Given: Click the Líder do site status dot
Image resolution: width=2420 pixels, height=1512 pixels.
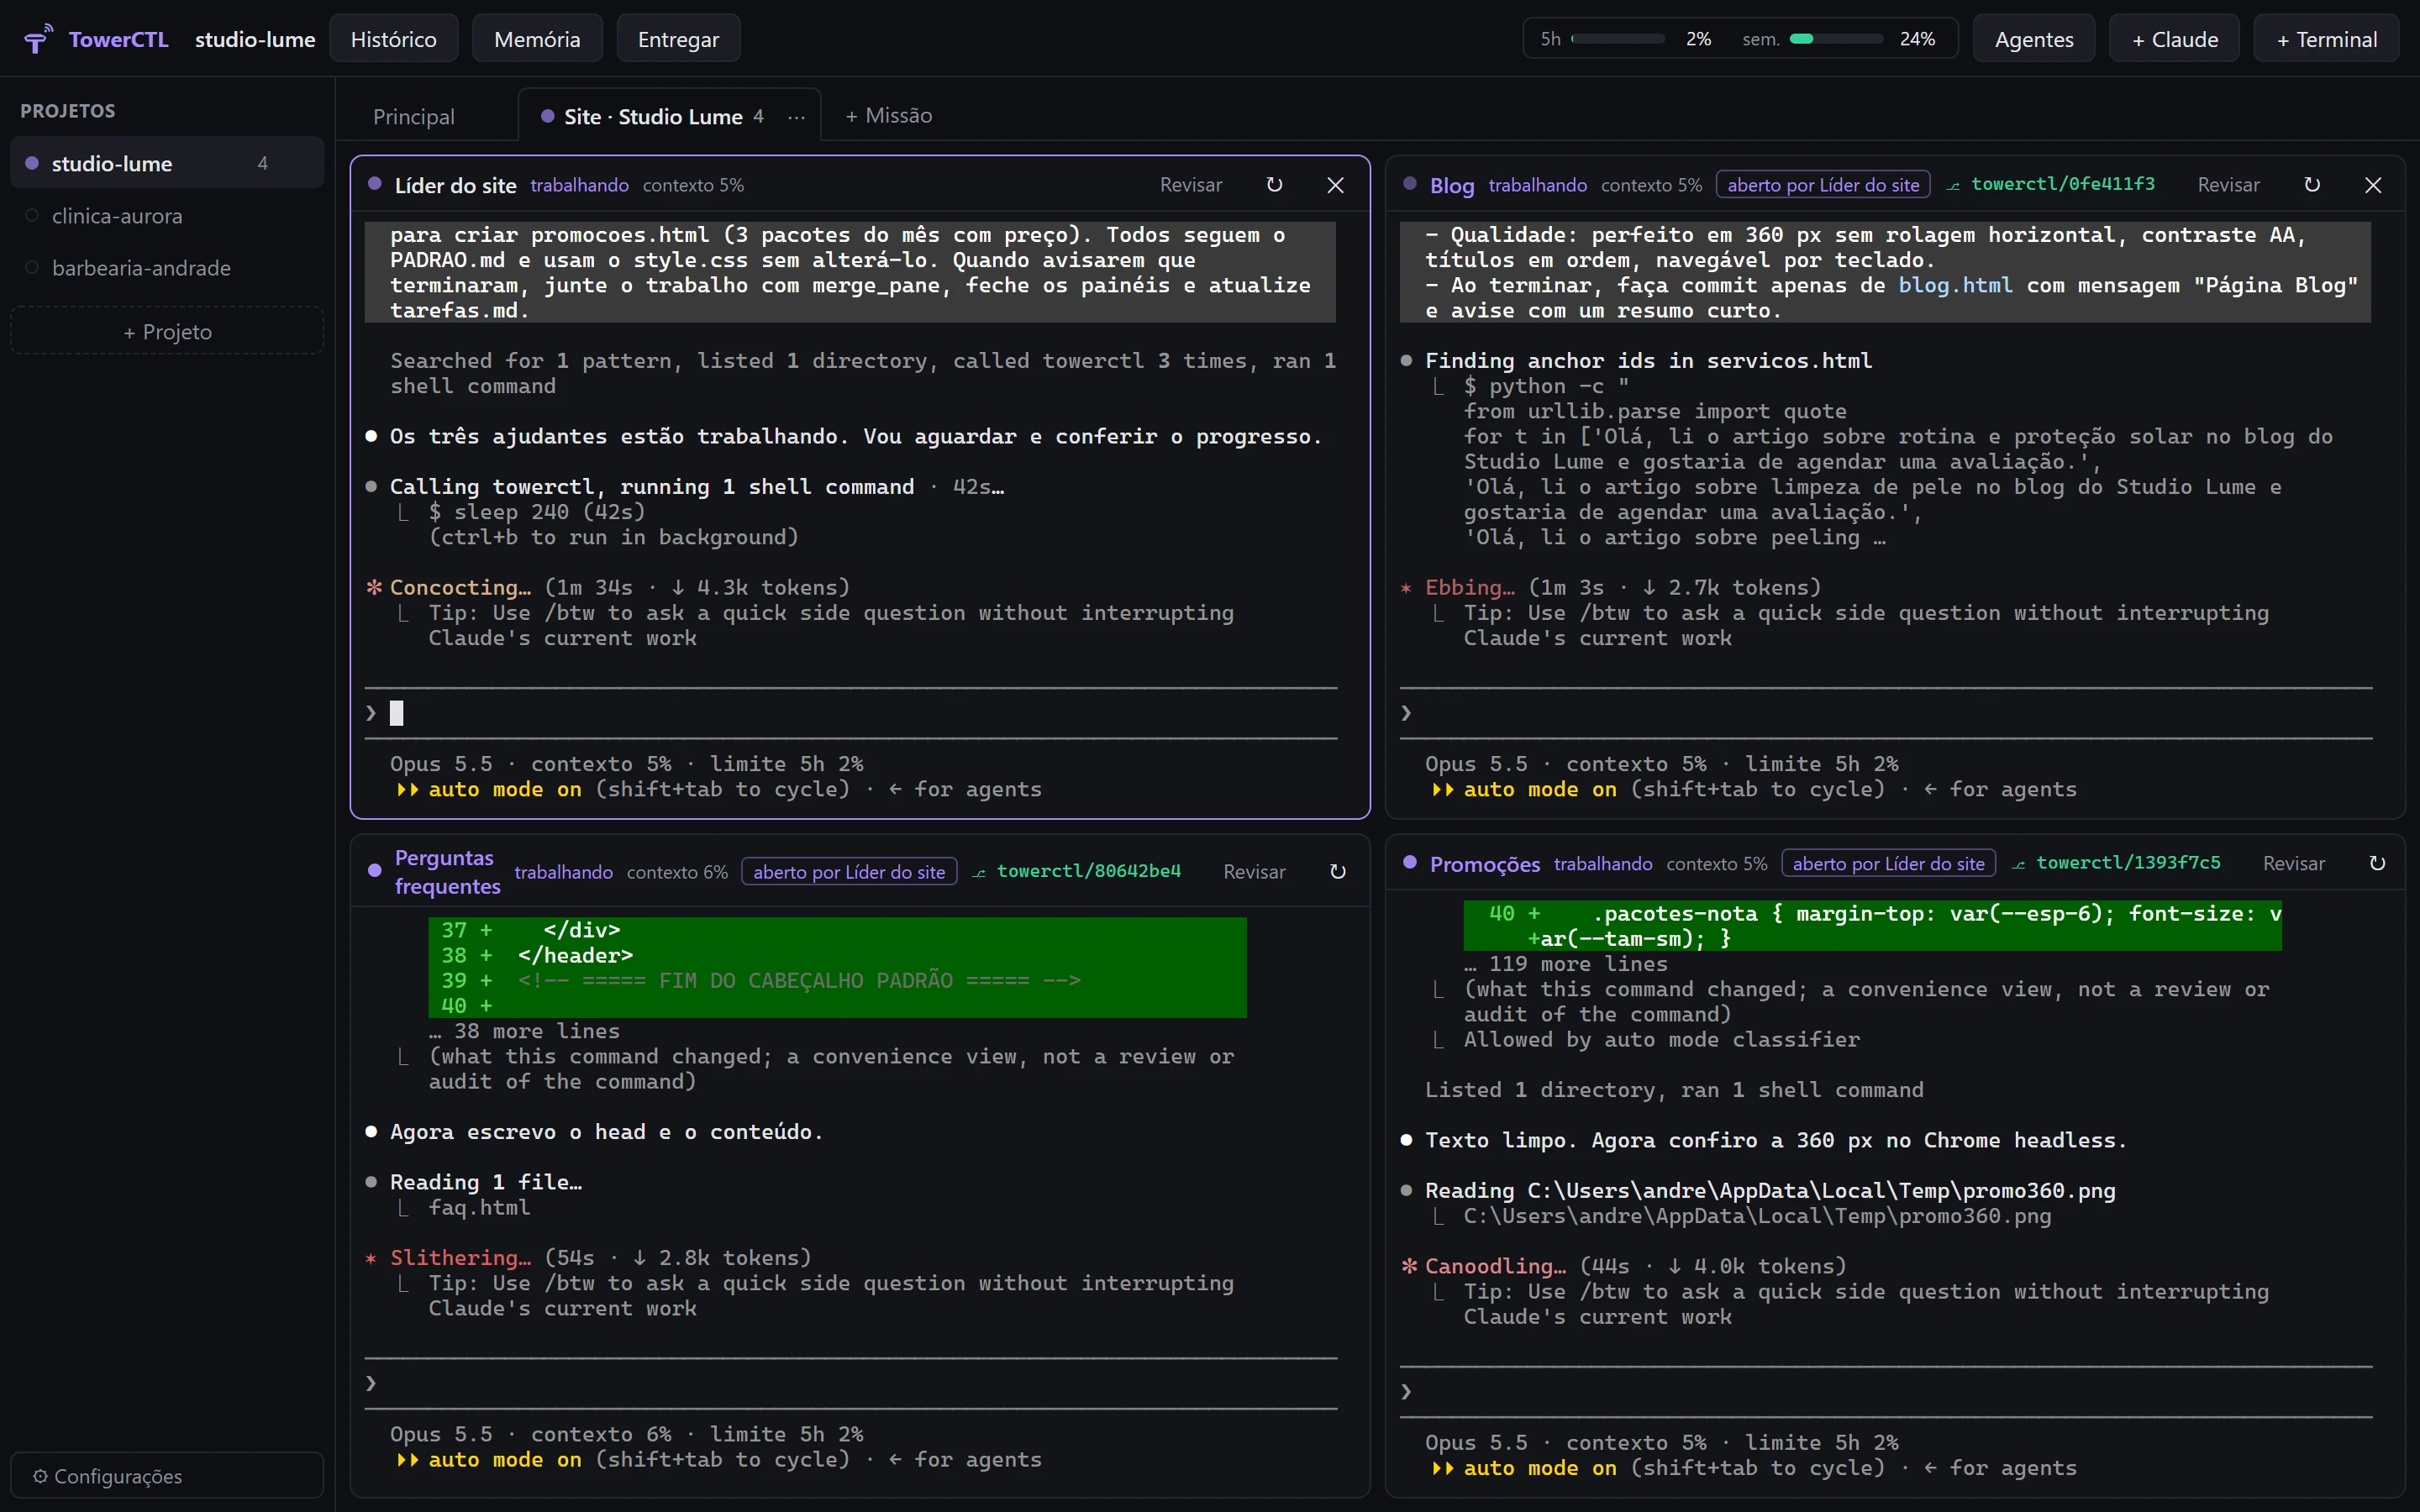Looking at the screenshot, I should (375, 184).
